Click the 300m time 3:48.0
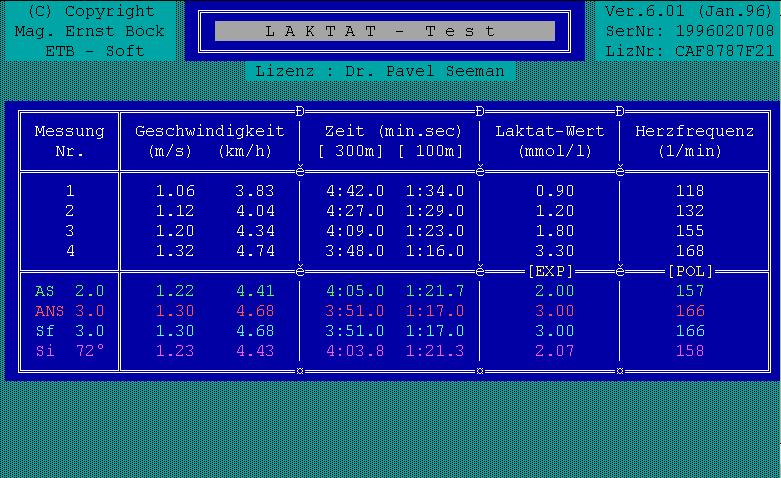This screenshot has width=781, height=478. (355, 250)
